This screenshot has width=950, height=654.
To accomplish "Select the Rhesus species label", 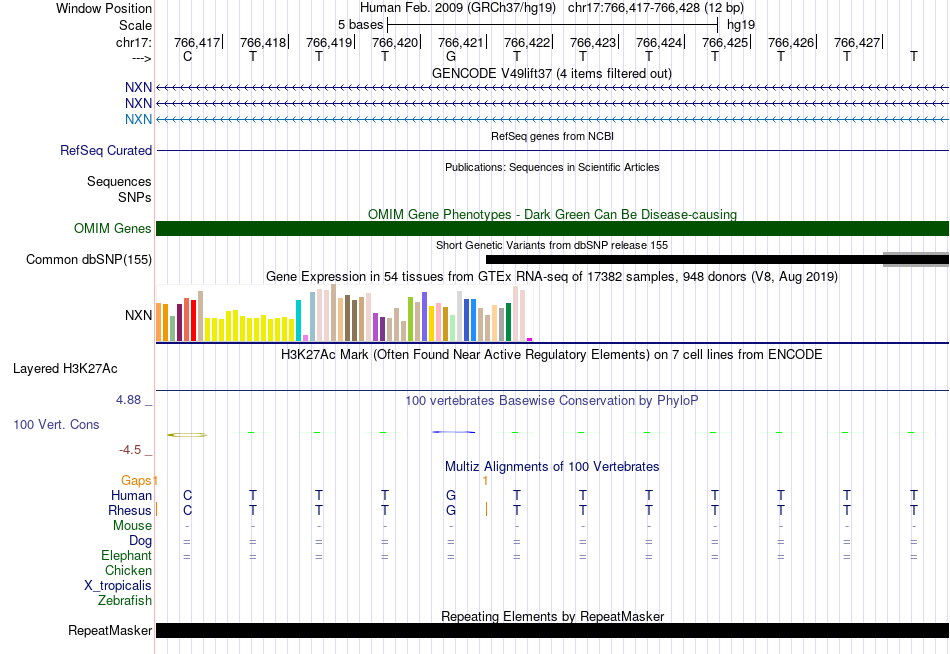I will point(130,510).
